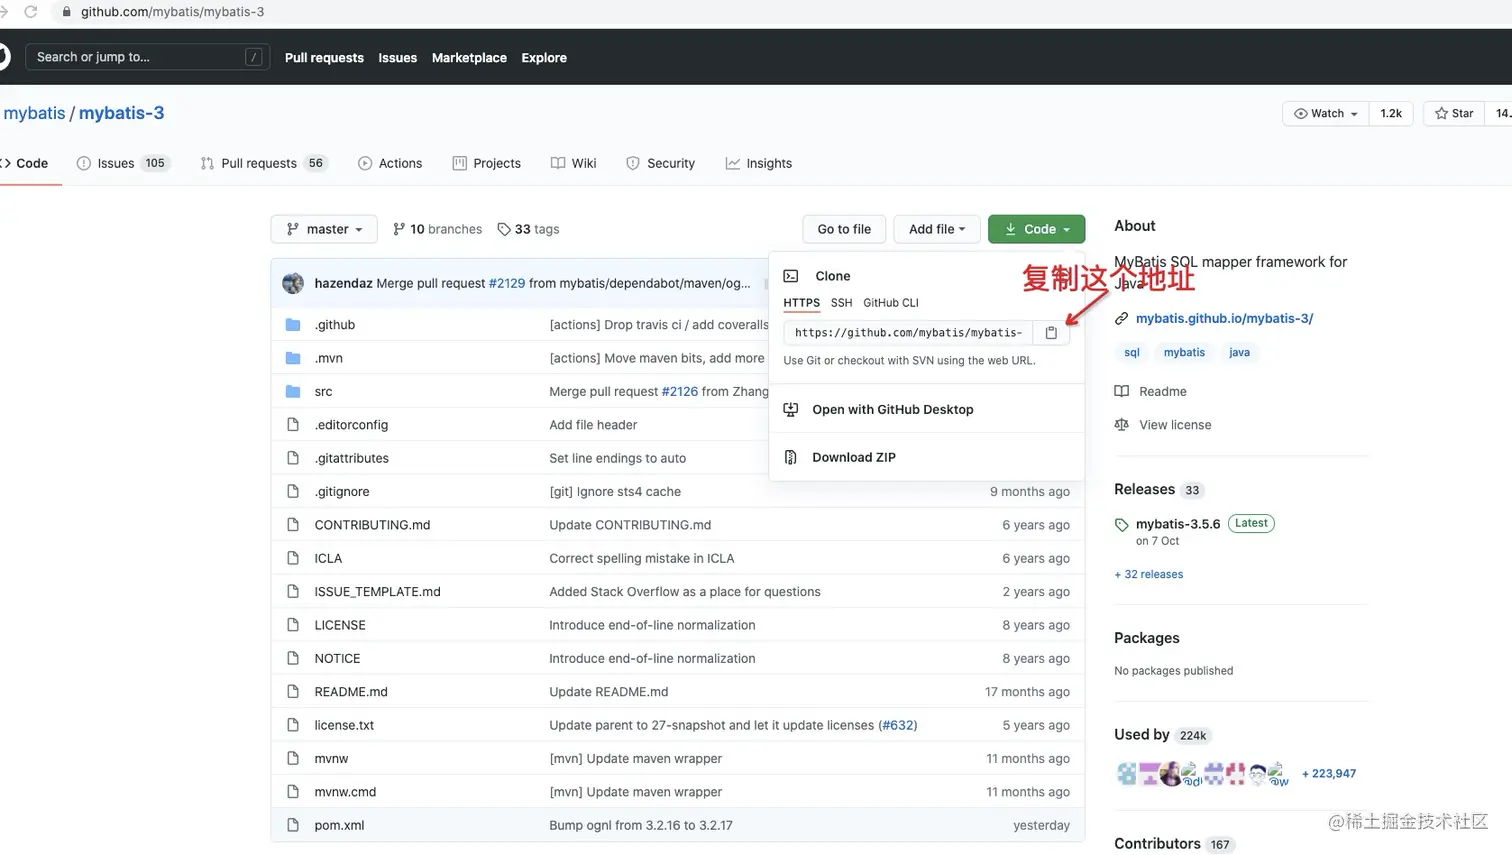Click Open with GitHub Desktop entry
This screenshot has height=855, width=1512.
[x=893, y=410]
